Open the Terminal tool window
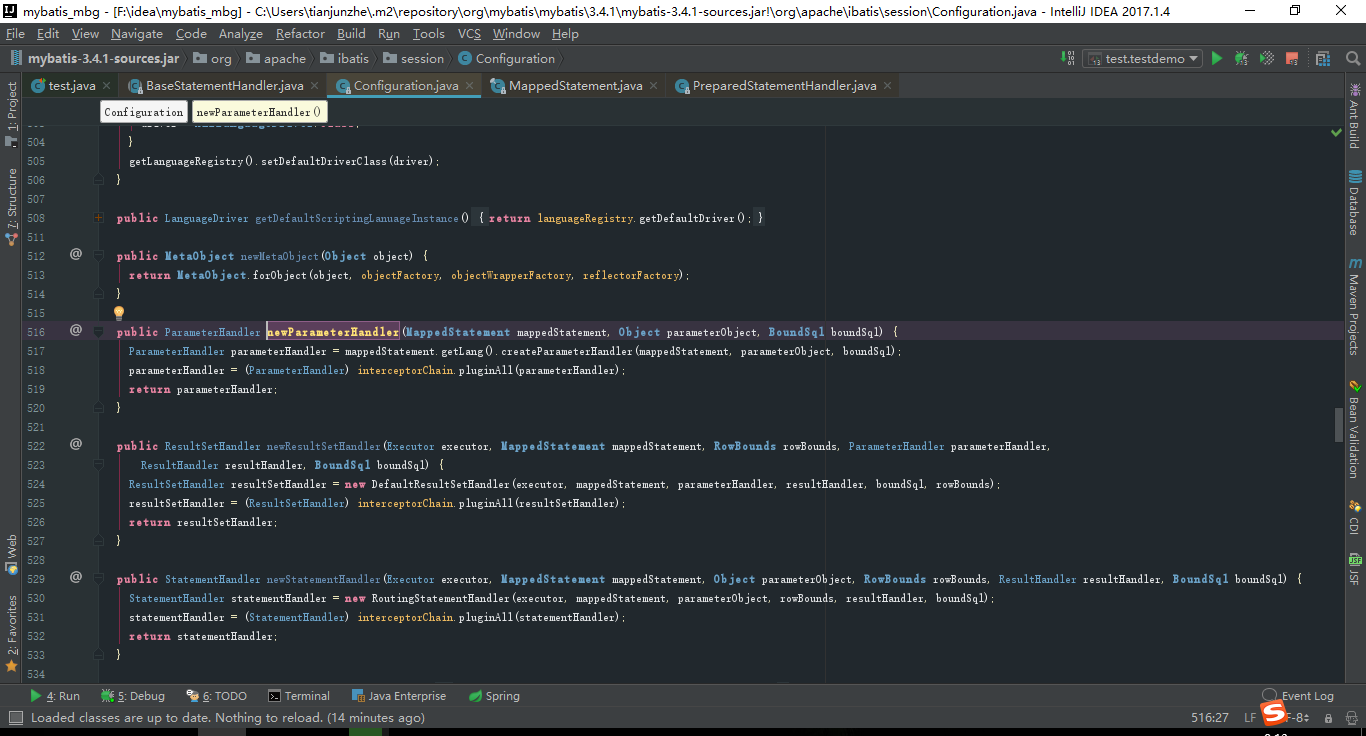1366x736 pixels. (299, 695)
